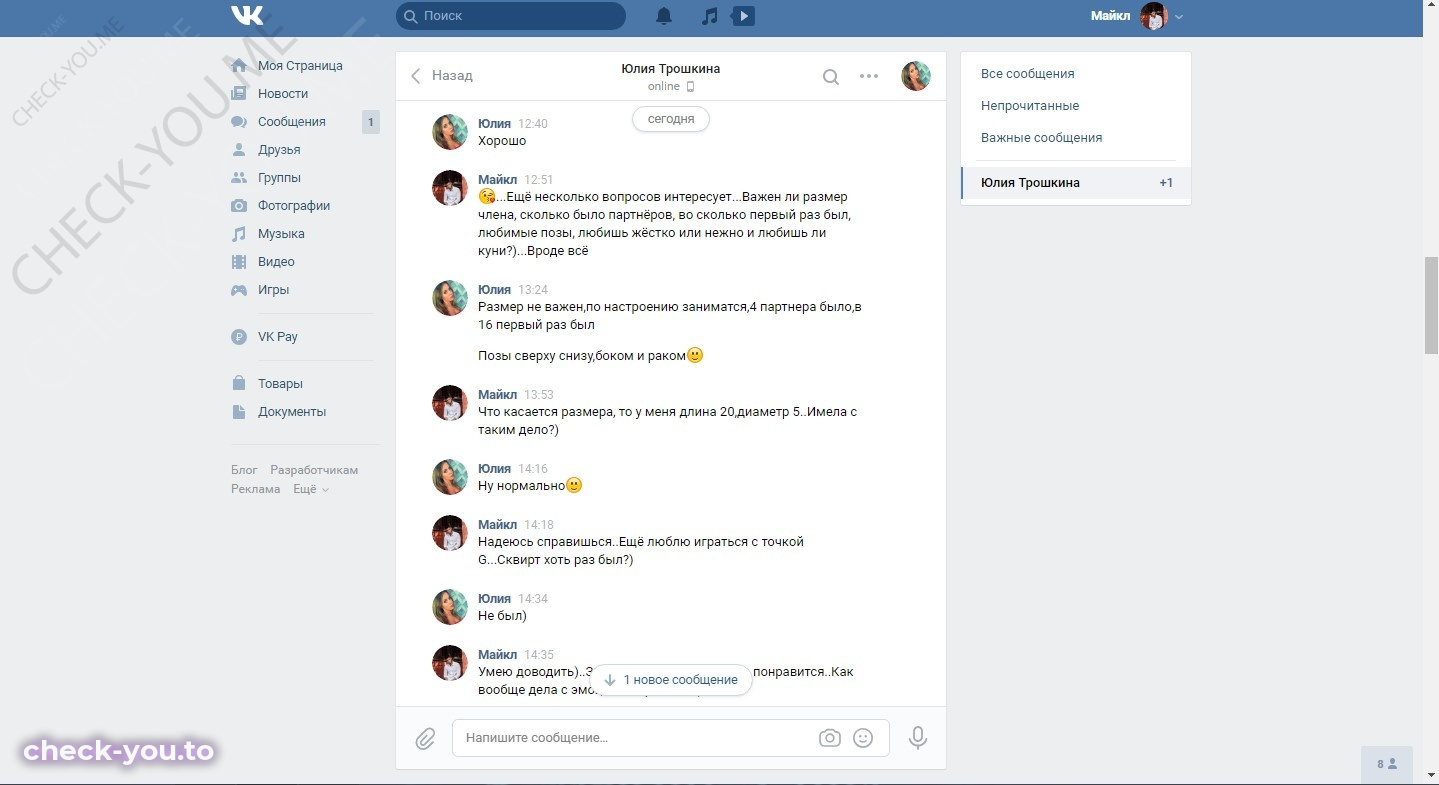Open Товары in sidebar
Viewport: 1439px width, 785px height.
[x=280, y=384]
